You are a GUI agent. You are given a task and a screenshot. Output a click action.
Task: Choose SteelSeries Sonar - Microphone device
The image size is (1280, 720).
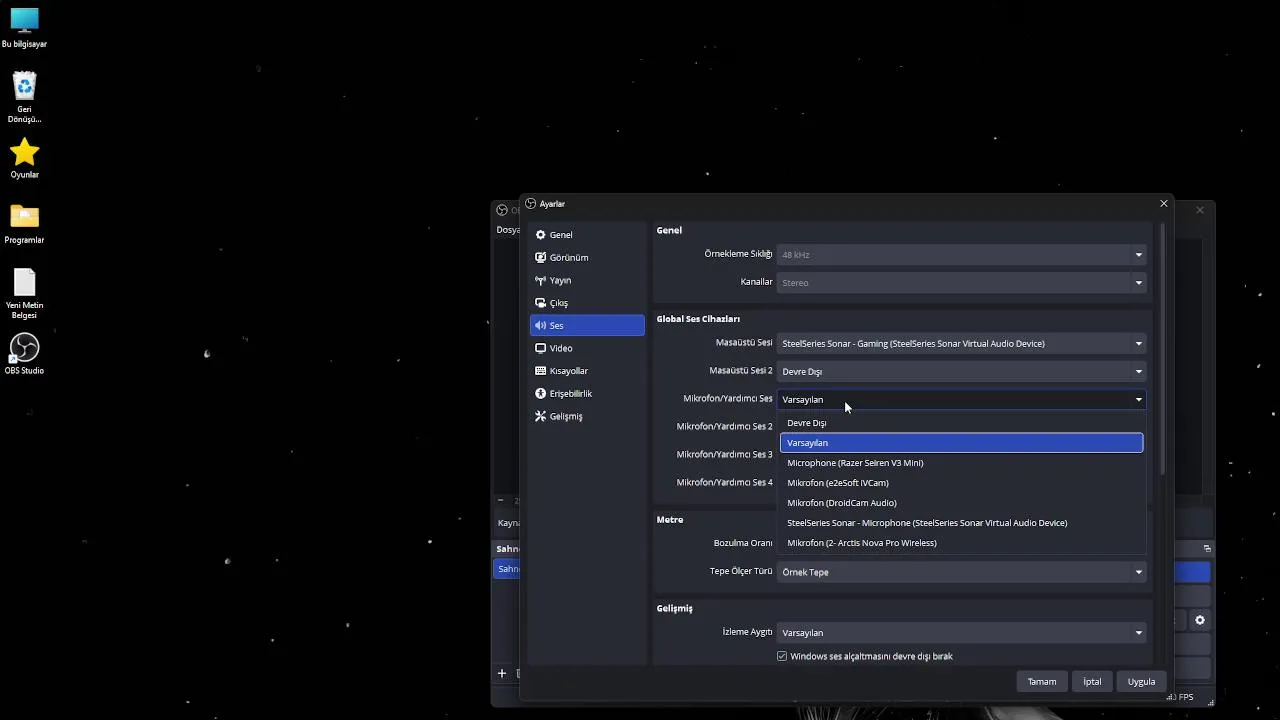point(961,523)
